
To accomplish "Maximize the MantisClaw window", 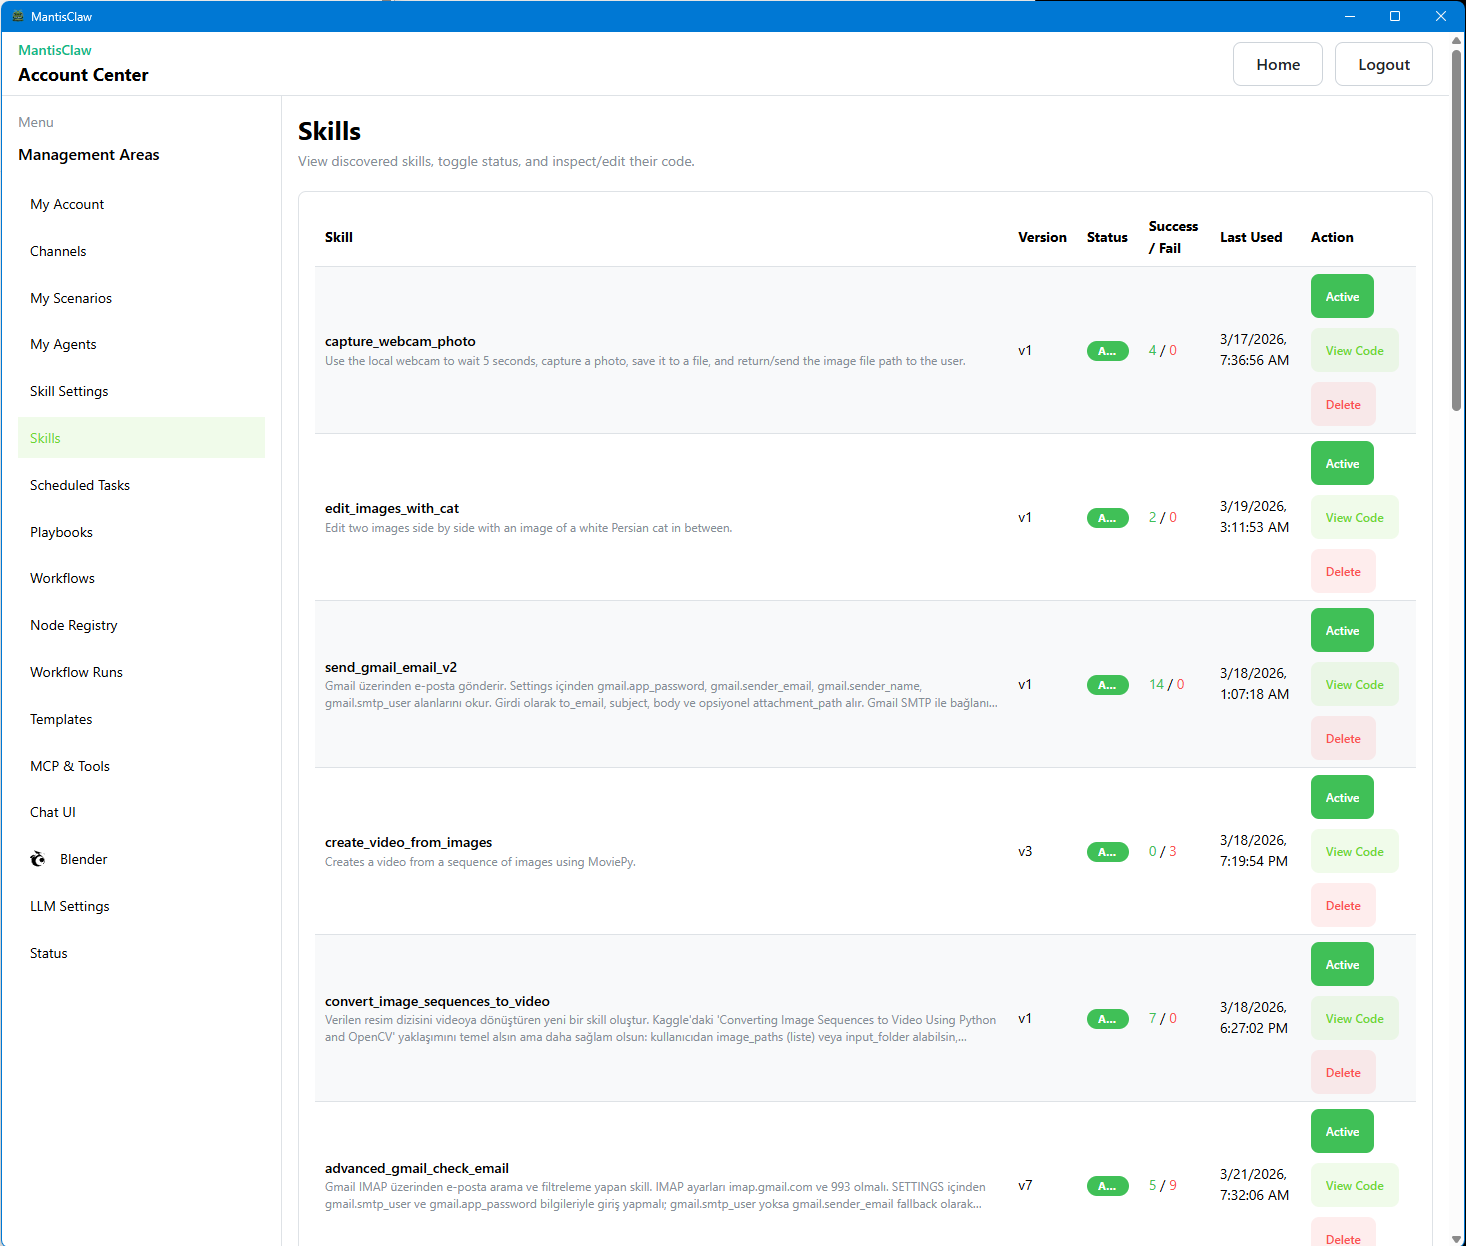I will [1394, 16].
